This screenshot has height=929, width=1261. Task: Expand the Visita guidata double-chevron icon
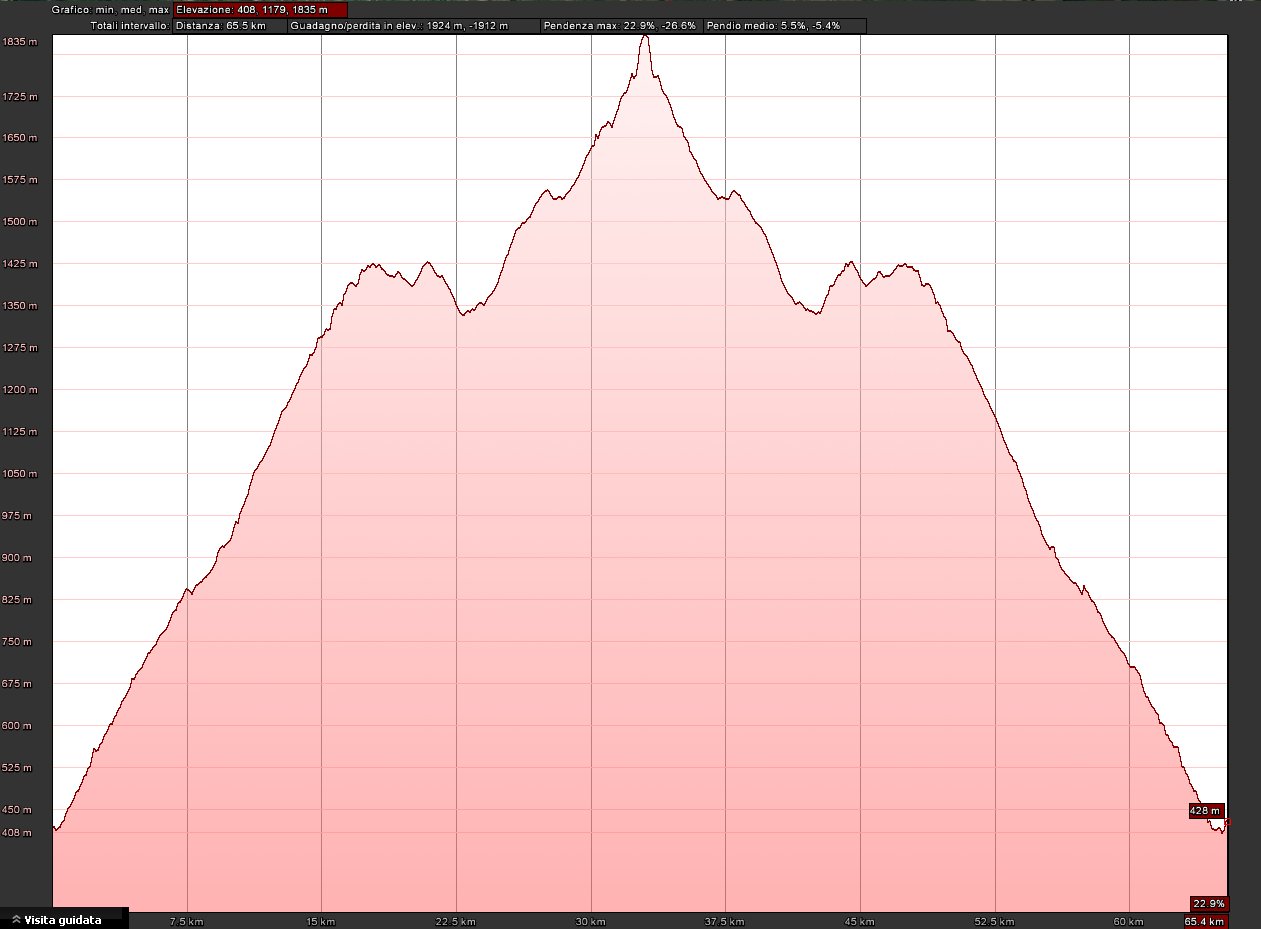tap(17, 920)
